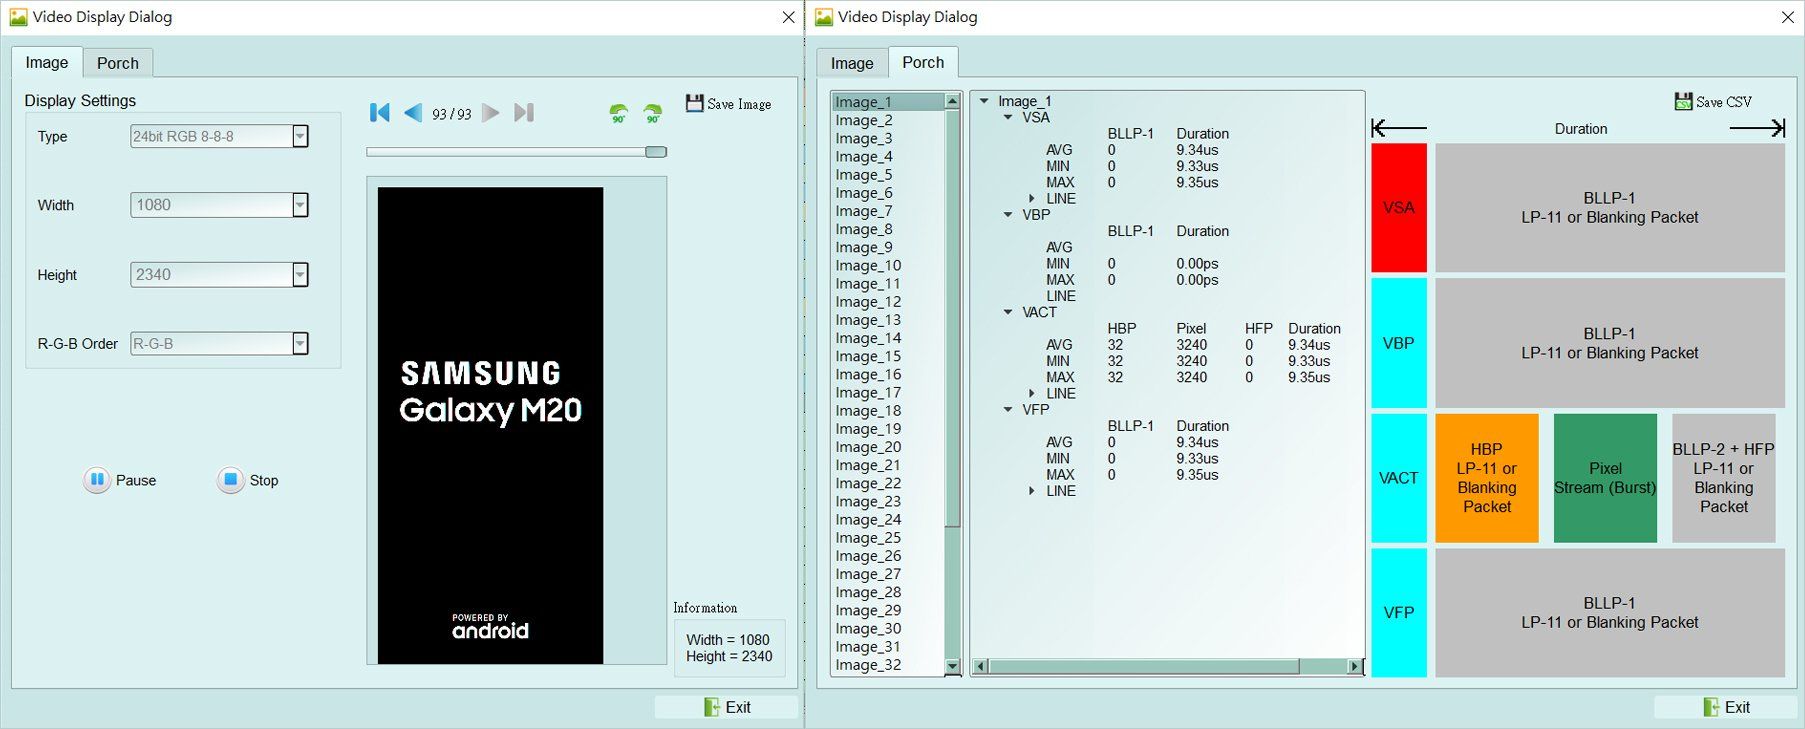Select Image_32 in the image list

(888, 665)
